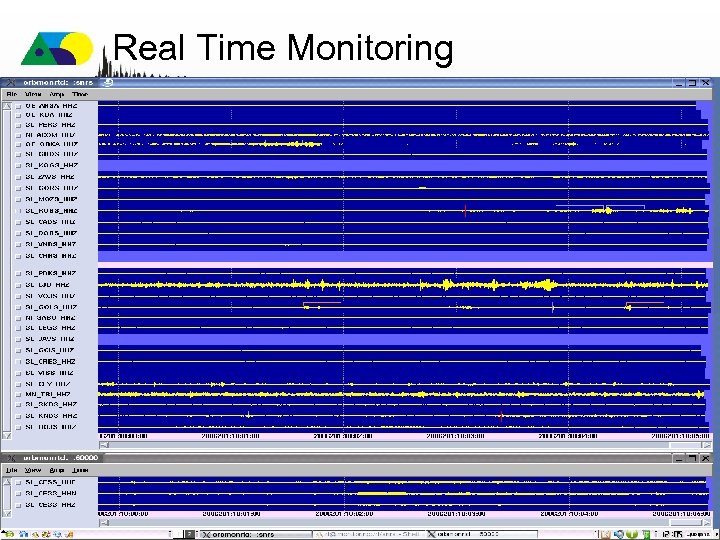This screenshot has height=540, width=720.
Task: Click the 10:01:00 time label in :snrs window
Action: [231, 436]
